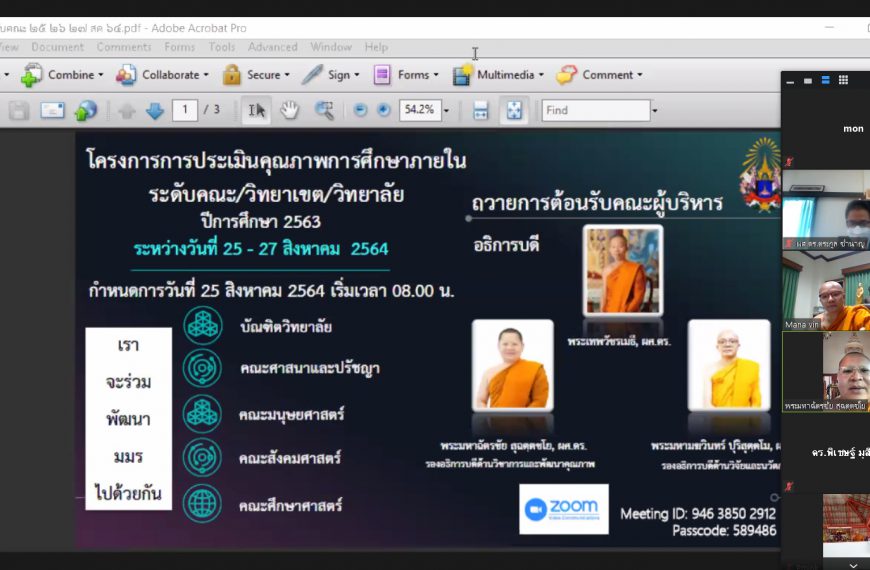Go to next page with down arrow

coord(155,111)
